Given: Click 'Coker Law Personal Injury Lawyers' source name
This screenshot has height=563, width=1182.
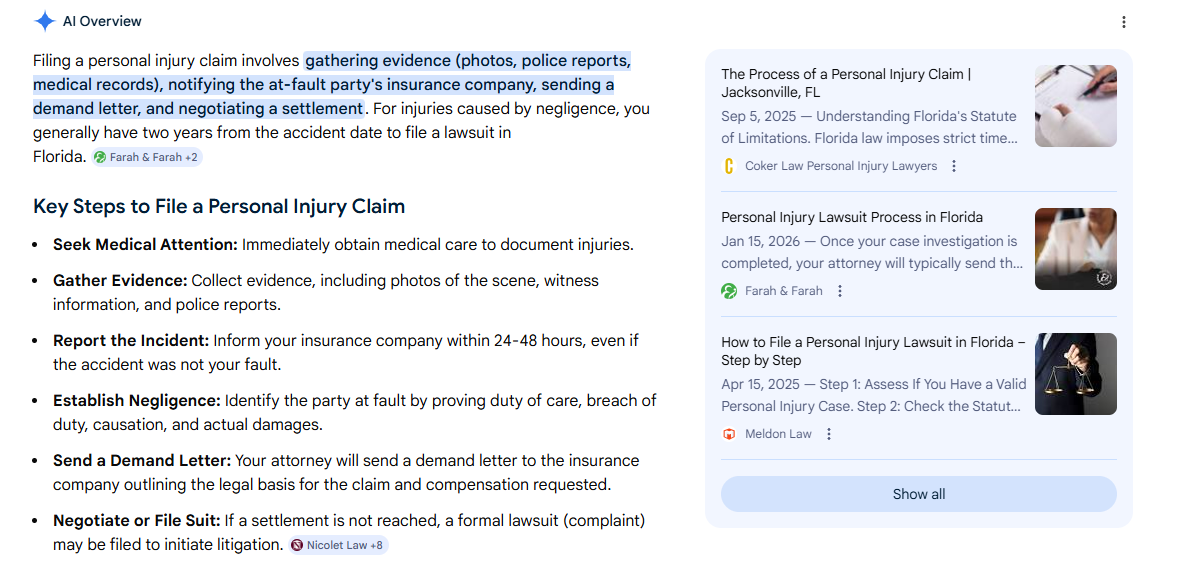Looking at the screenshot, I should coord(841,166).
